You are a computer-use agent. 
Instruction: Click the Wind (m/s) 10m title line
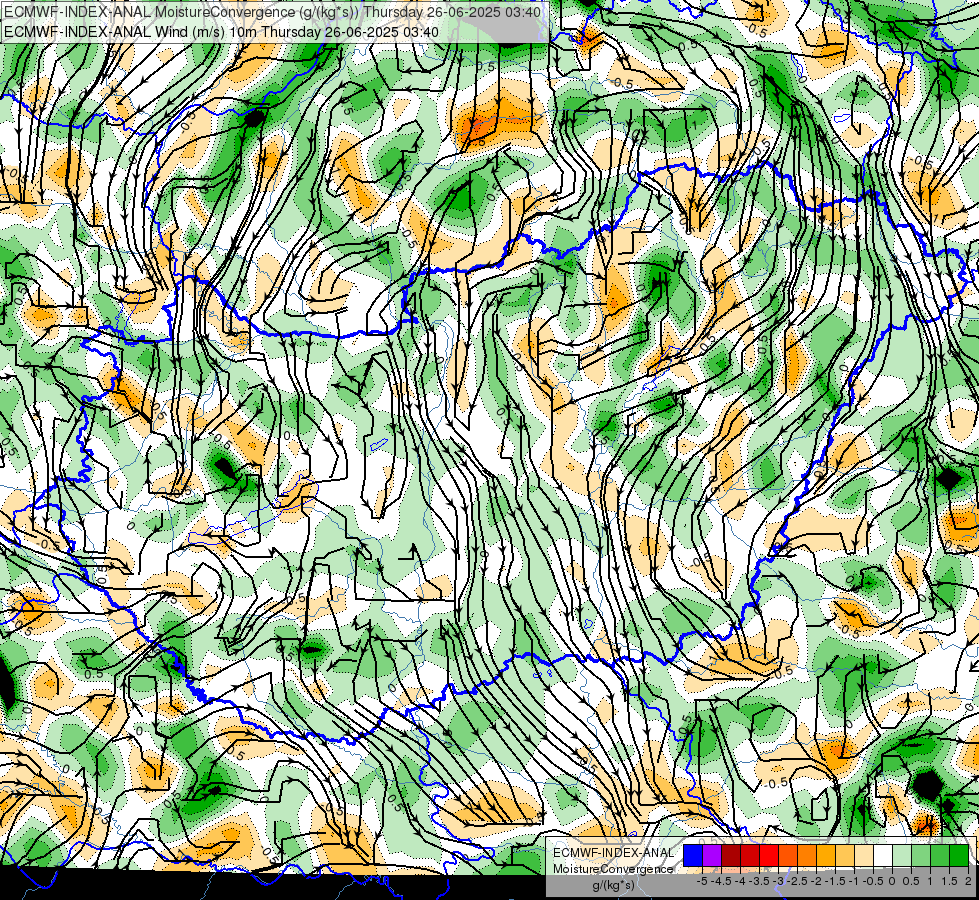pos(222,32)
